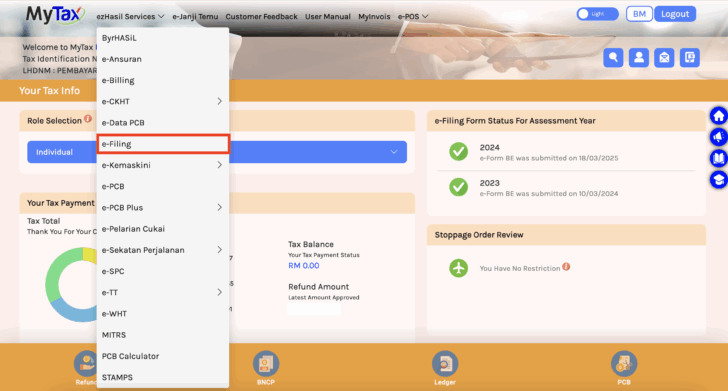Image resolution: width=728 pixels, height=391 pixels.
Task: Click the Stoppage Order Review heading
Action: click(479, 235)
